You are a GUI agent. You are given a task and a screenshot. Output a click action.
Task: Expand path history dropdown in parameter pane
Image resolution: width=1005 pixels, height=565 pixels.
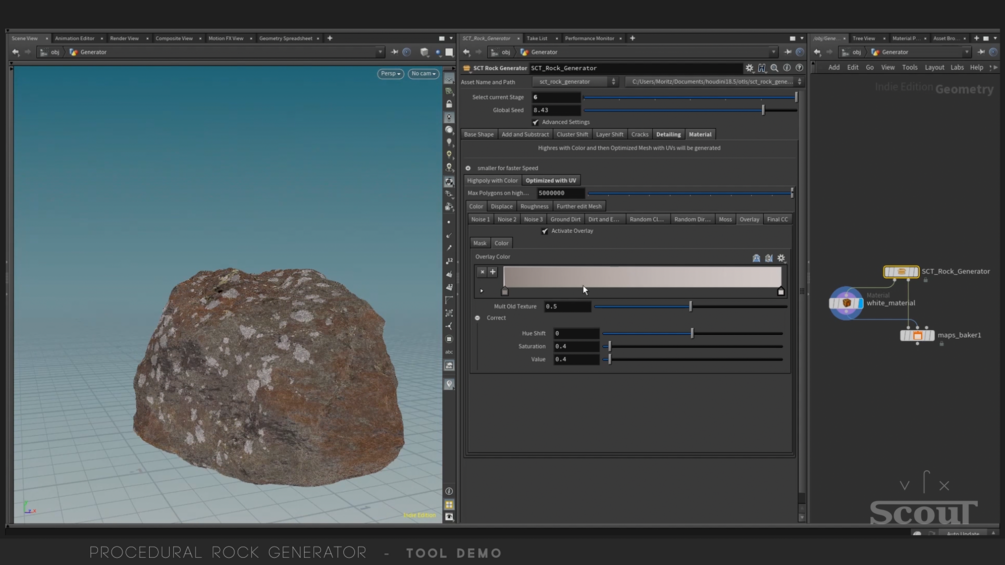774,53
